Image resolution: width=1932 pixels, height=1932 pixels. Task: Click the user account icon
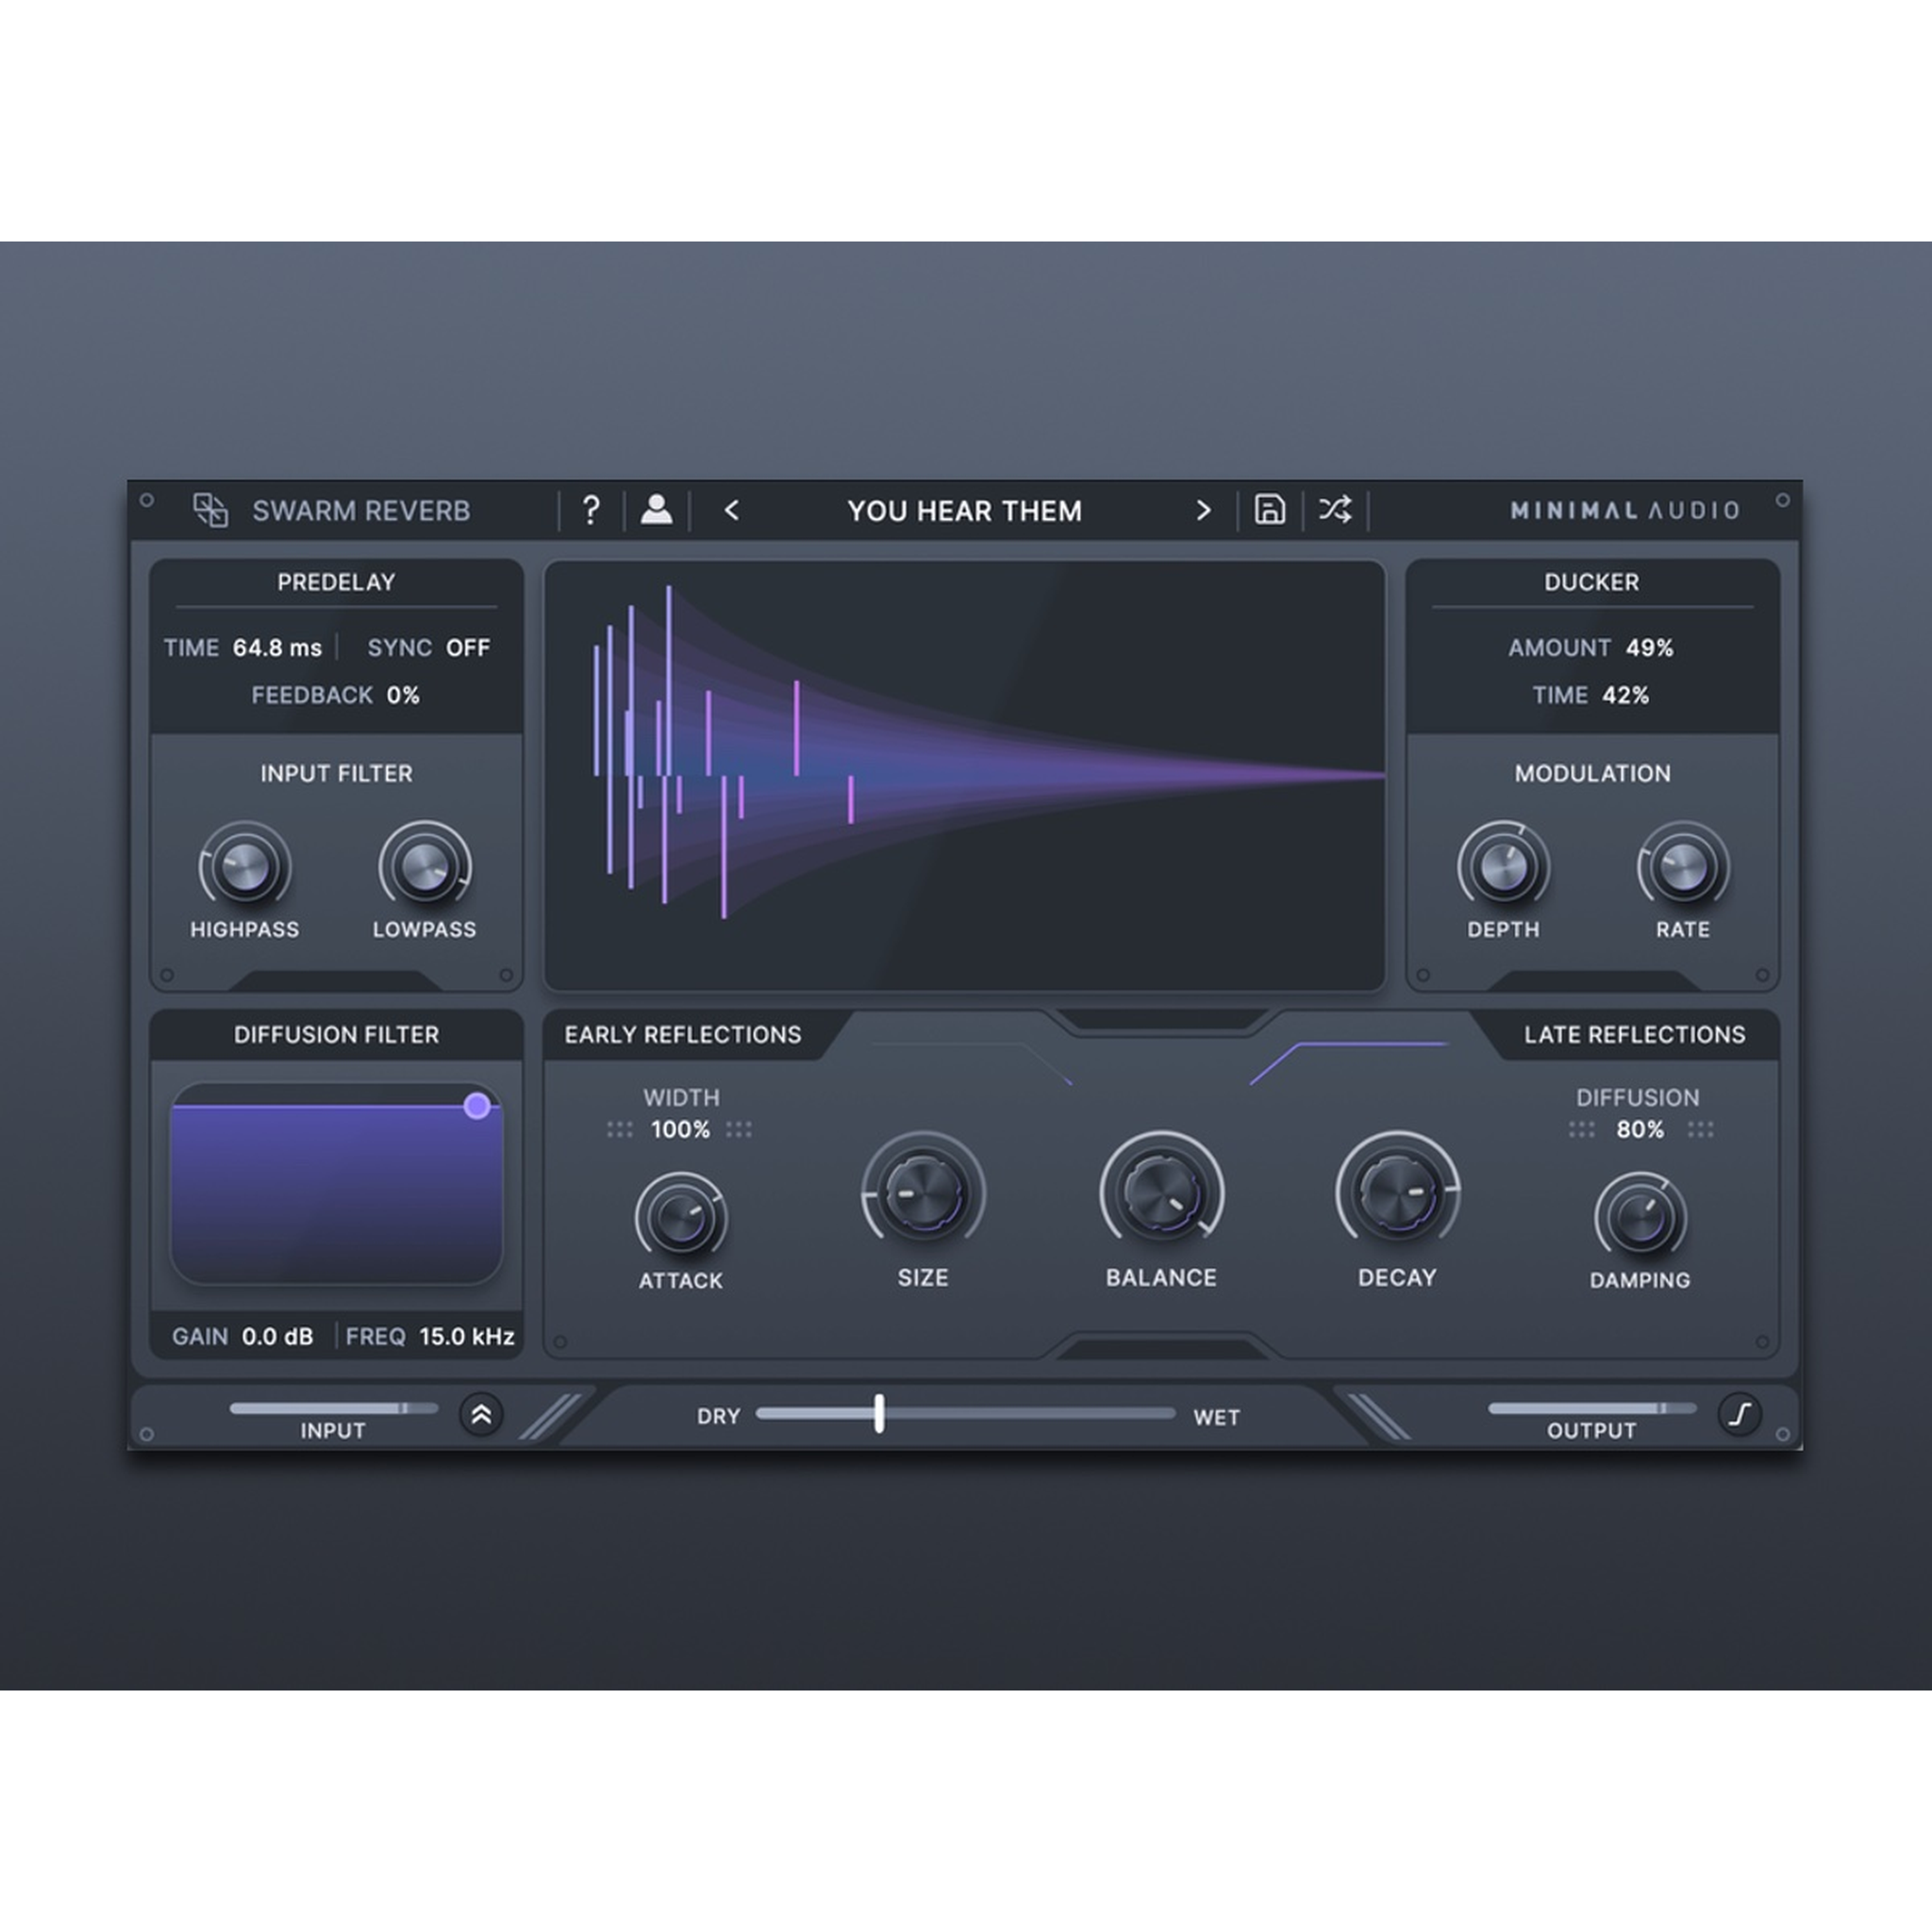pos(658,511)
